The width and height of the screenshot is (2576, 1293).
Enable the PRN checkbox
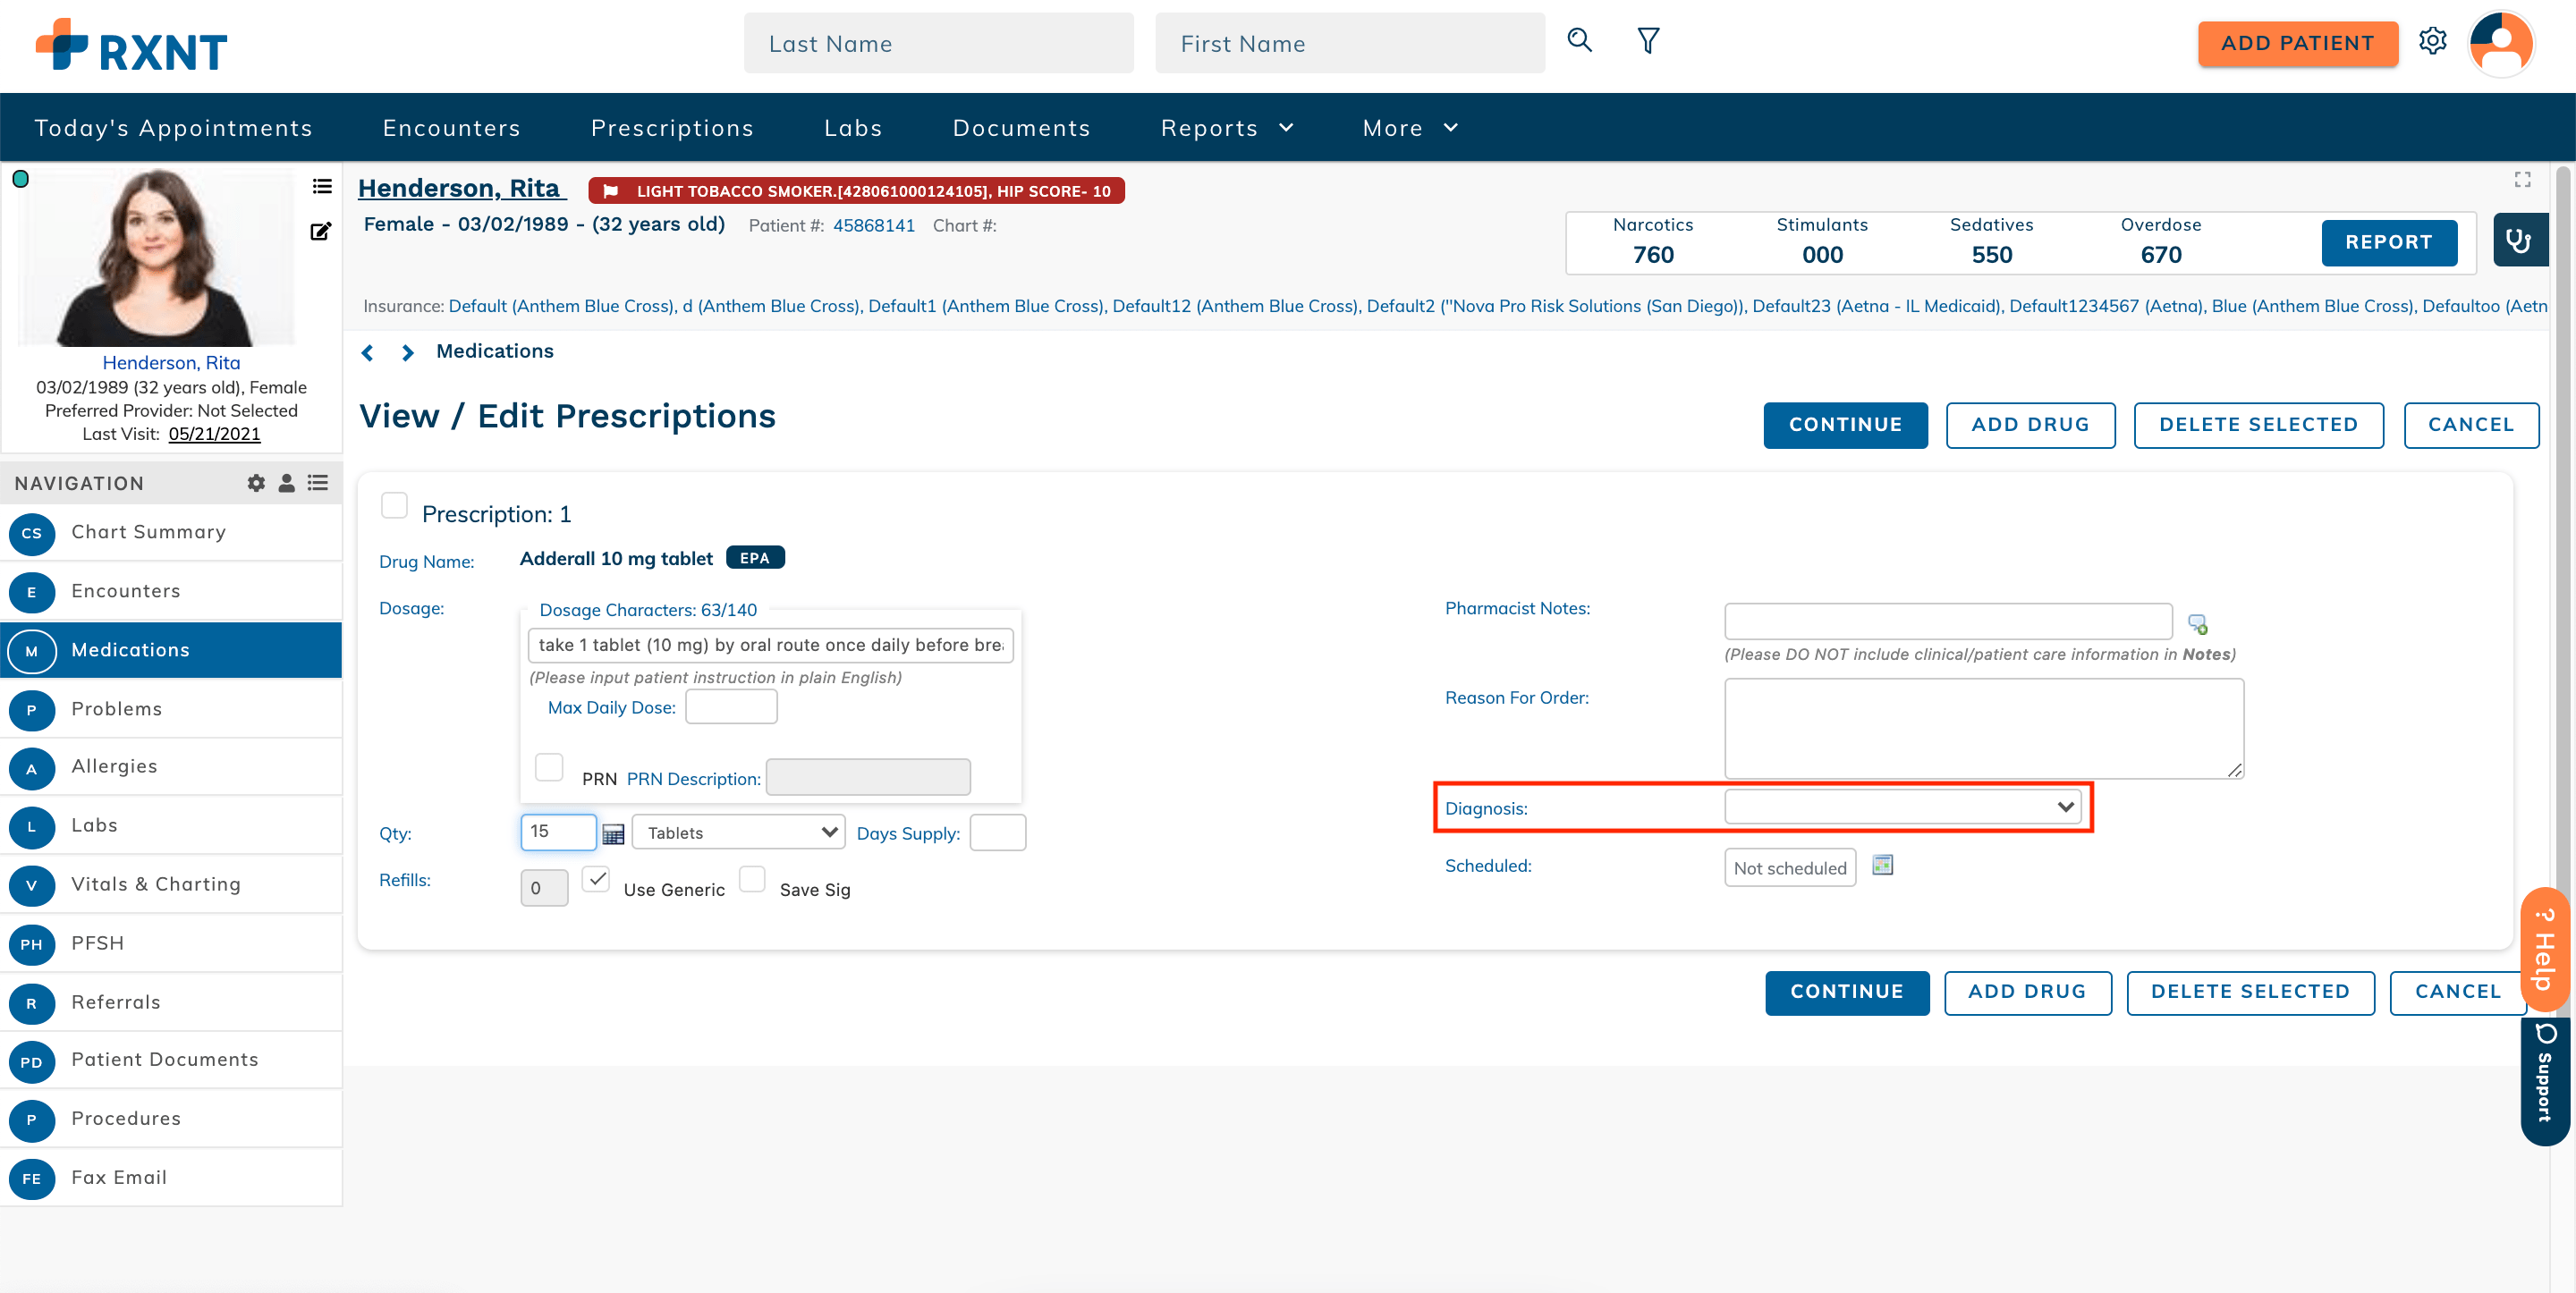pyautogui.click(x=549, y=767)
